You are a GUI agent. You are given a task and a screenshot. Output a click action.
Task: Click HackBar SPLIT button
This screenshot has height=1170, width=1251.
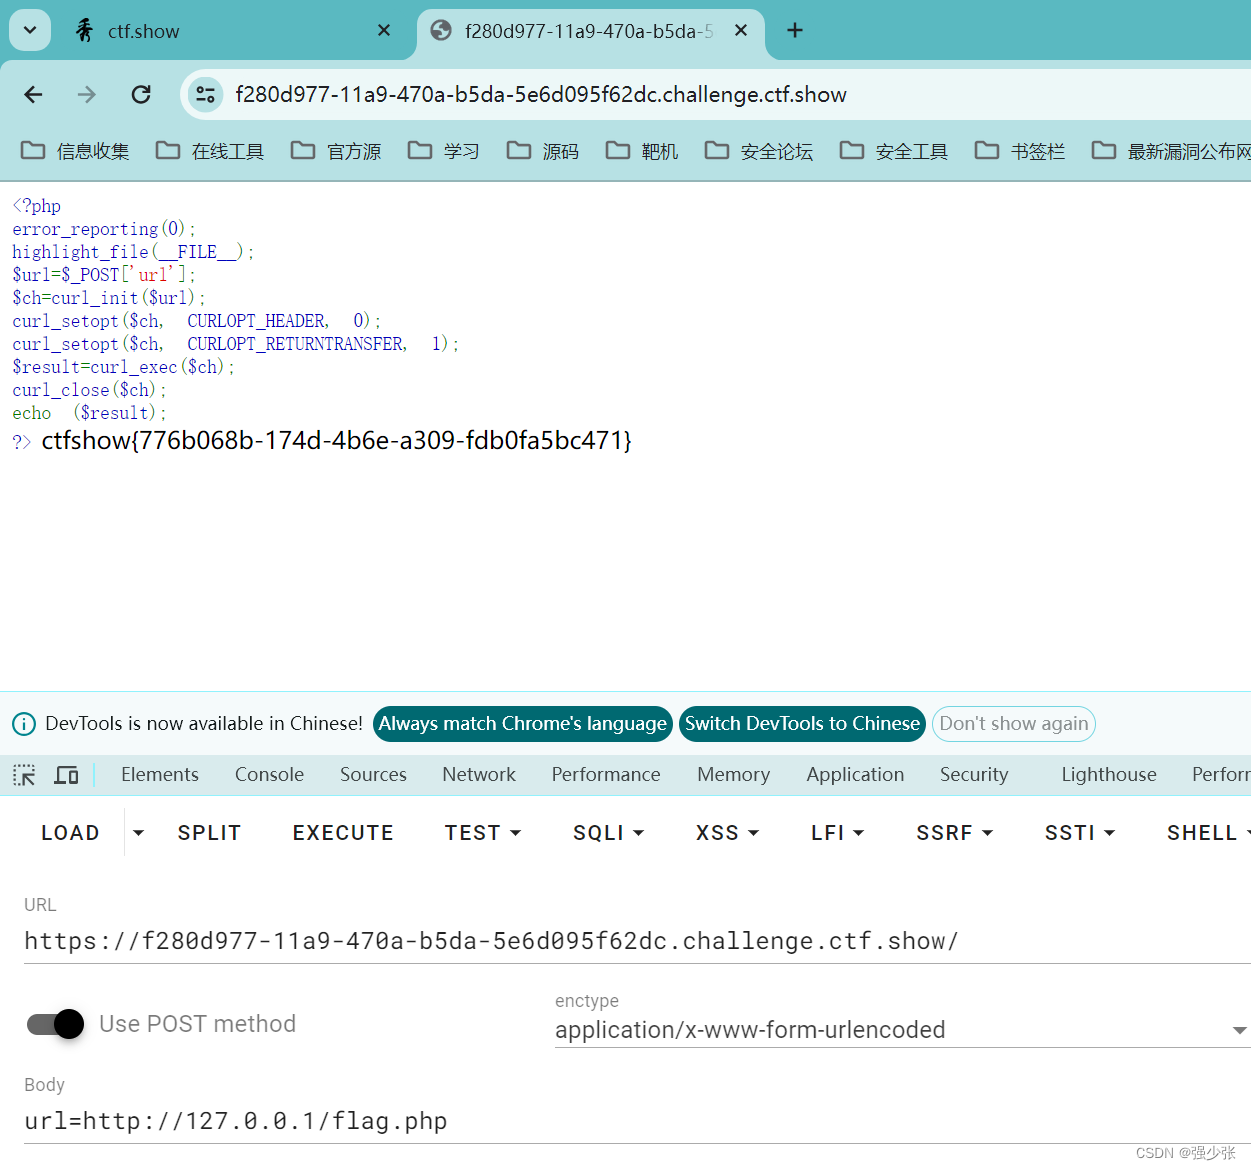point(209,833)
